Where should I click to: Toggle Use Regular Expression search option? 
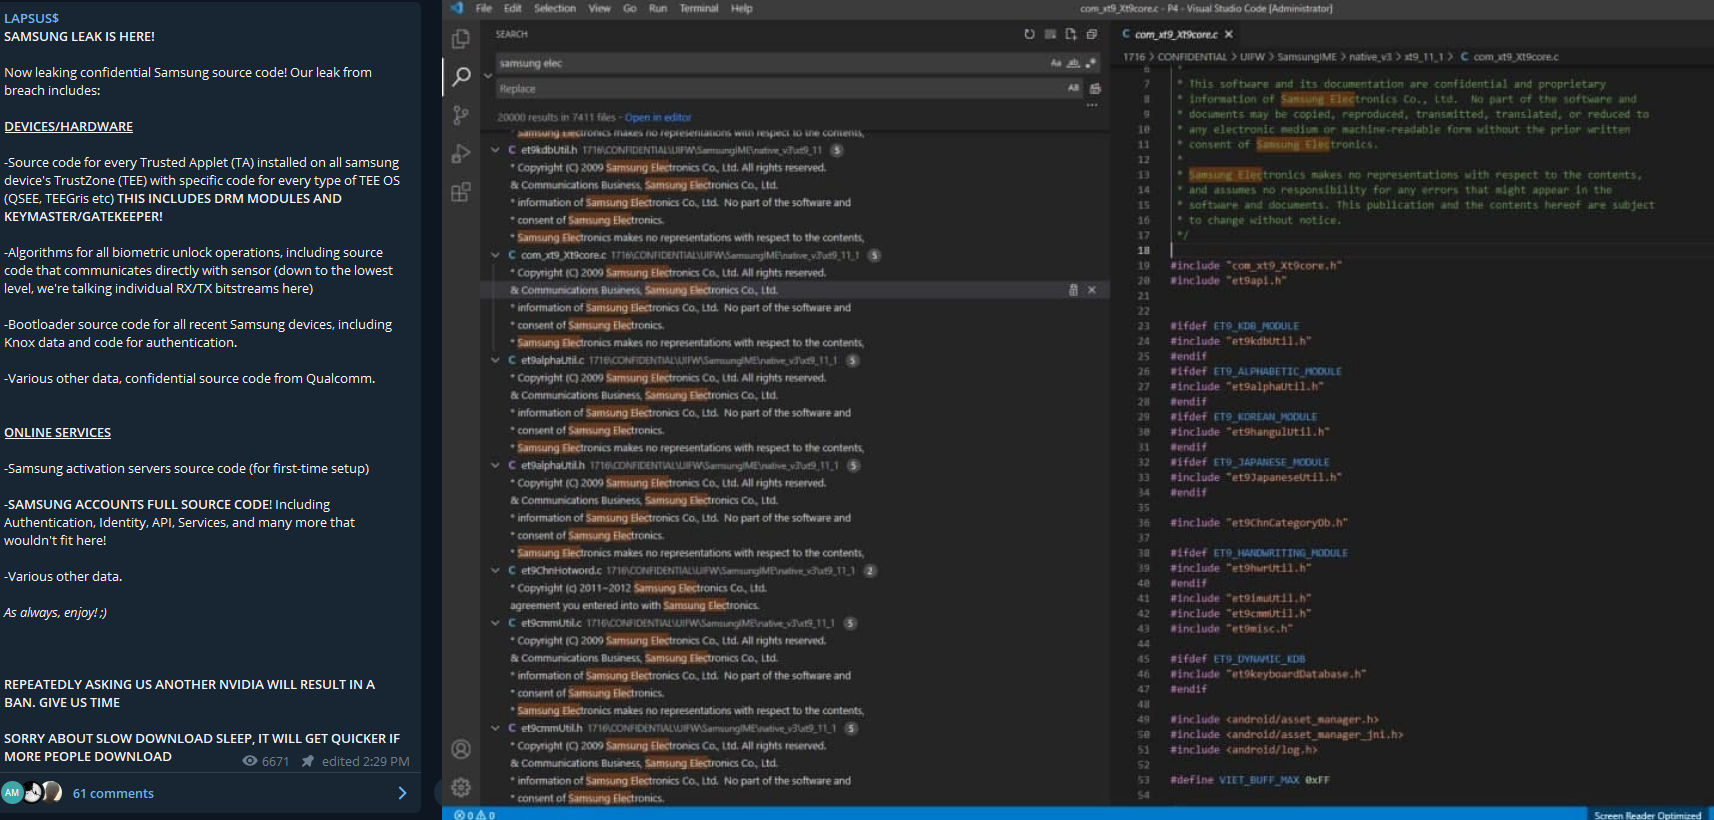tap(1091, 63)
